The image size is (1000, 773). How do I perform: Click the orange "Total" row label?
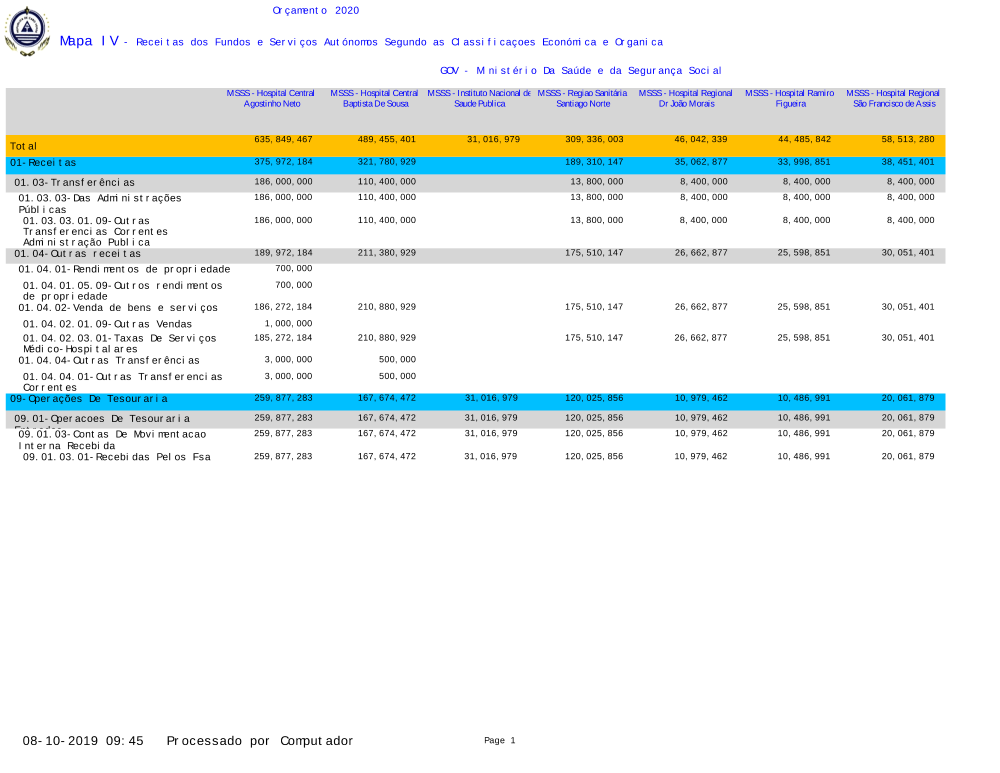(x=24, y=146)
